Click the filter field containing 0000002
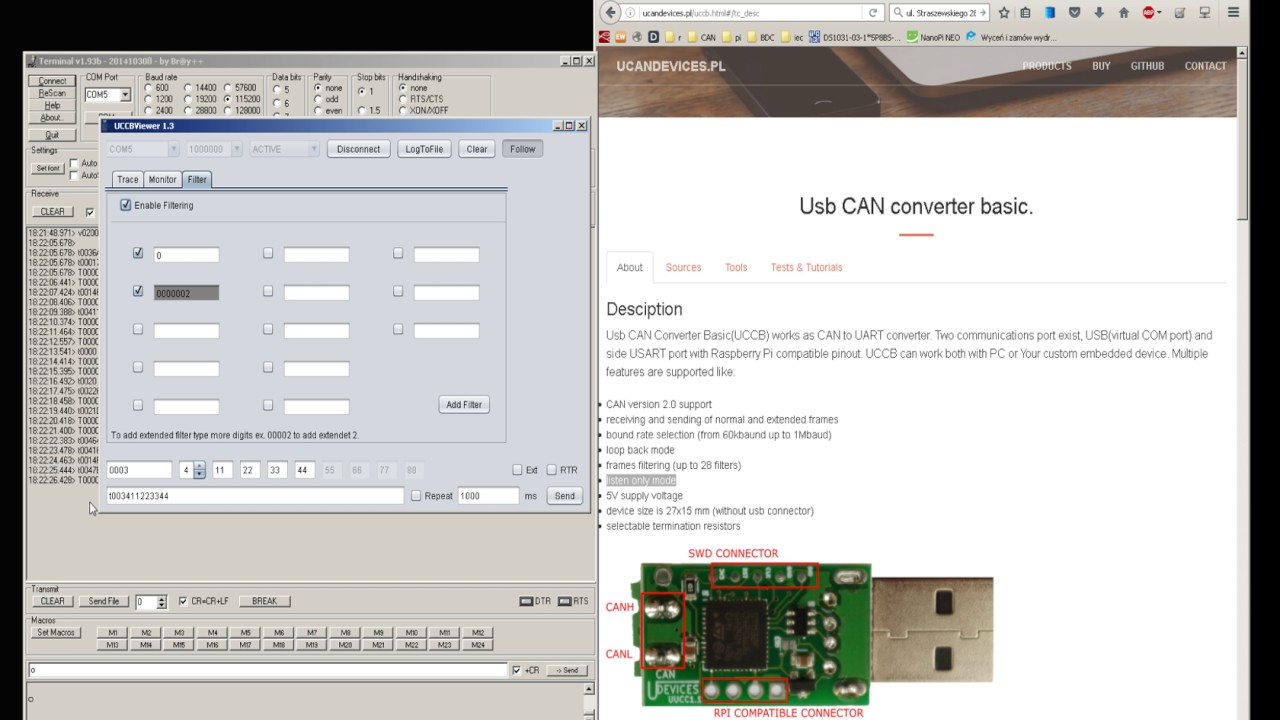This screenshot has width=1280, height=720. 186,293
